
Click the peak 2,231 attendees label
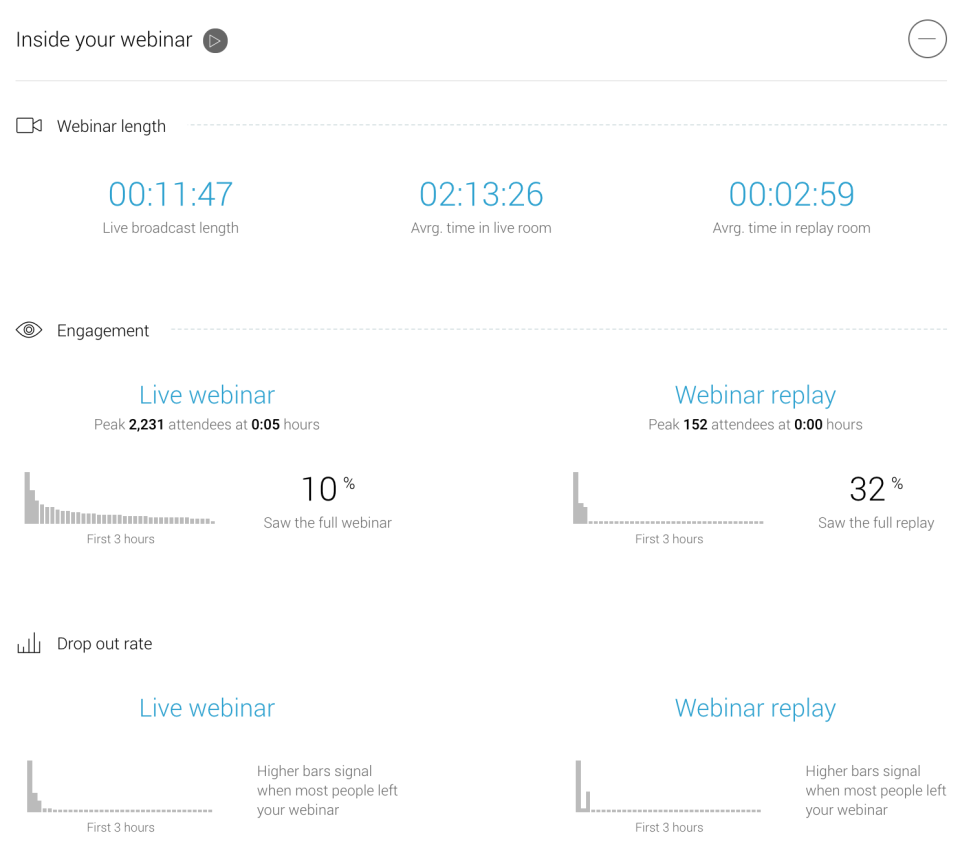206,424
